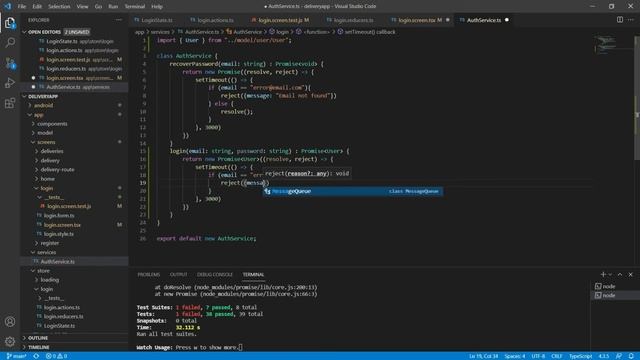Change language mode via TypeScript indicator
The width and height of the screenshot is (640, 360).
pos(580,356)
